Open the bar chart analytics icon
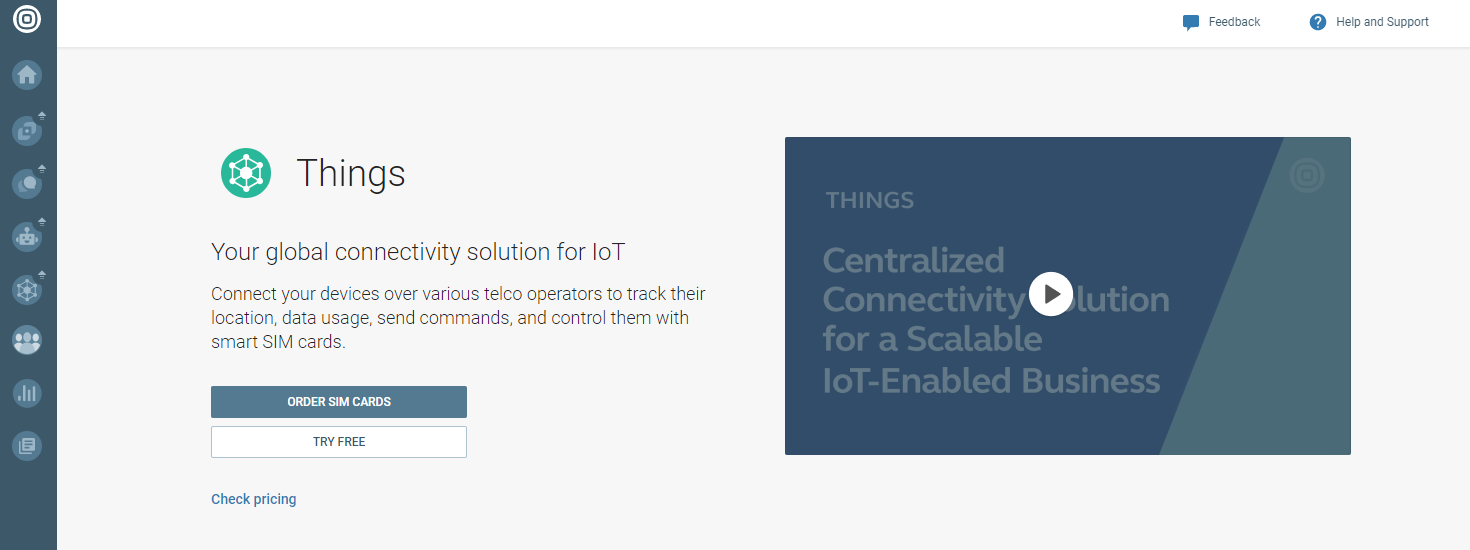Screen dimensions: 1470x550 point(27,393)
